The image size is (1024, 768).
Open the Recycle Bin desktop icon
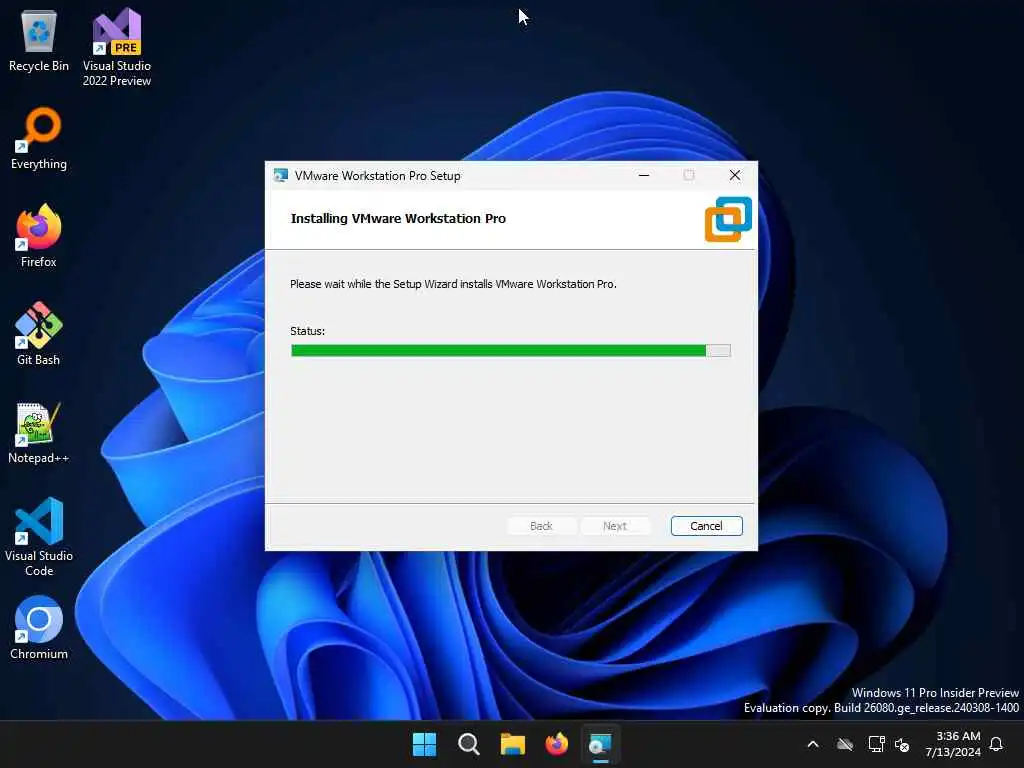pos(39,42)
